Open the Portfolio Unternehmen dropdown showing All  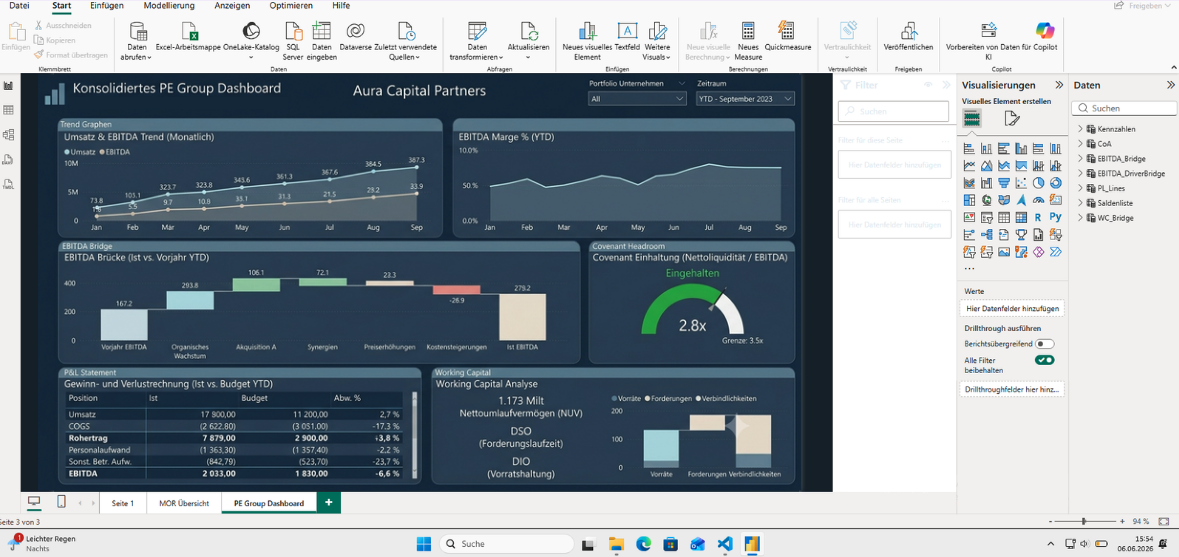tap(637, 98)
